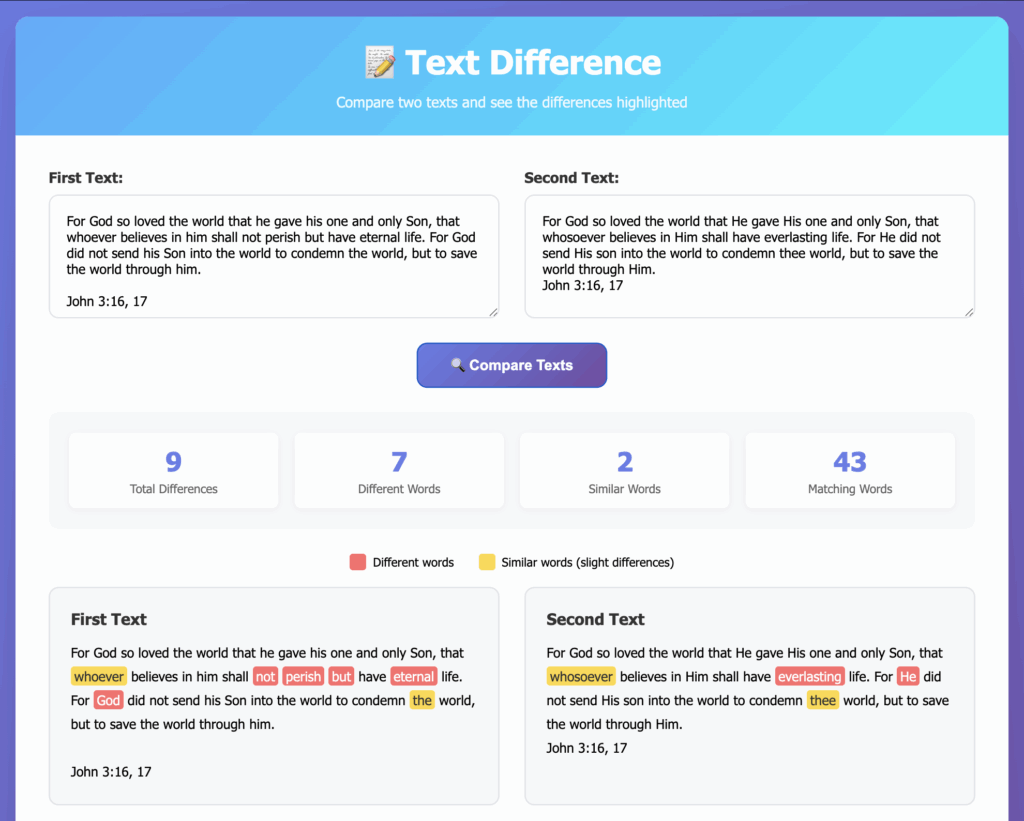Viewport: 1024px width, 821px height.
Task: Click the red highlighted word 'God'
Action: [x=108, y=700]
